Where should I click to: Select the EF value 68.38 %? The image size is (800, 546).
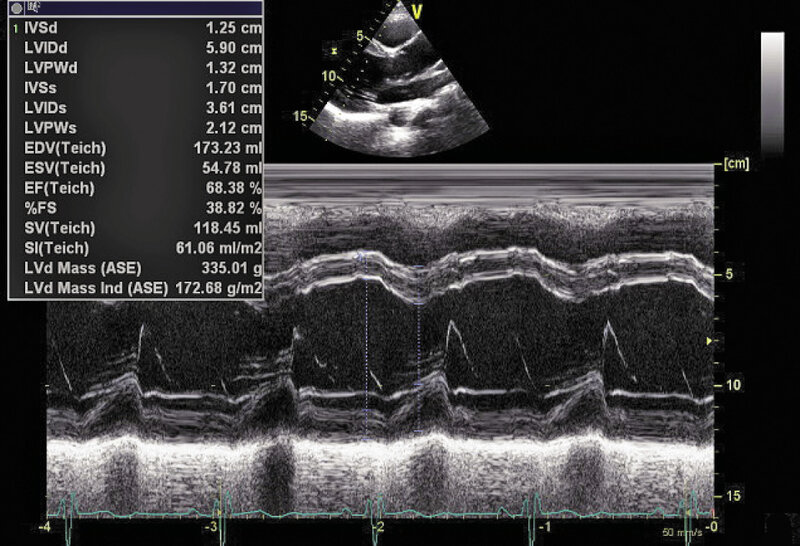click(234, 188)
